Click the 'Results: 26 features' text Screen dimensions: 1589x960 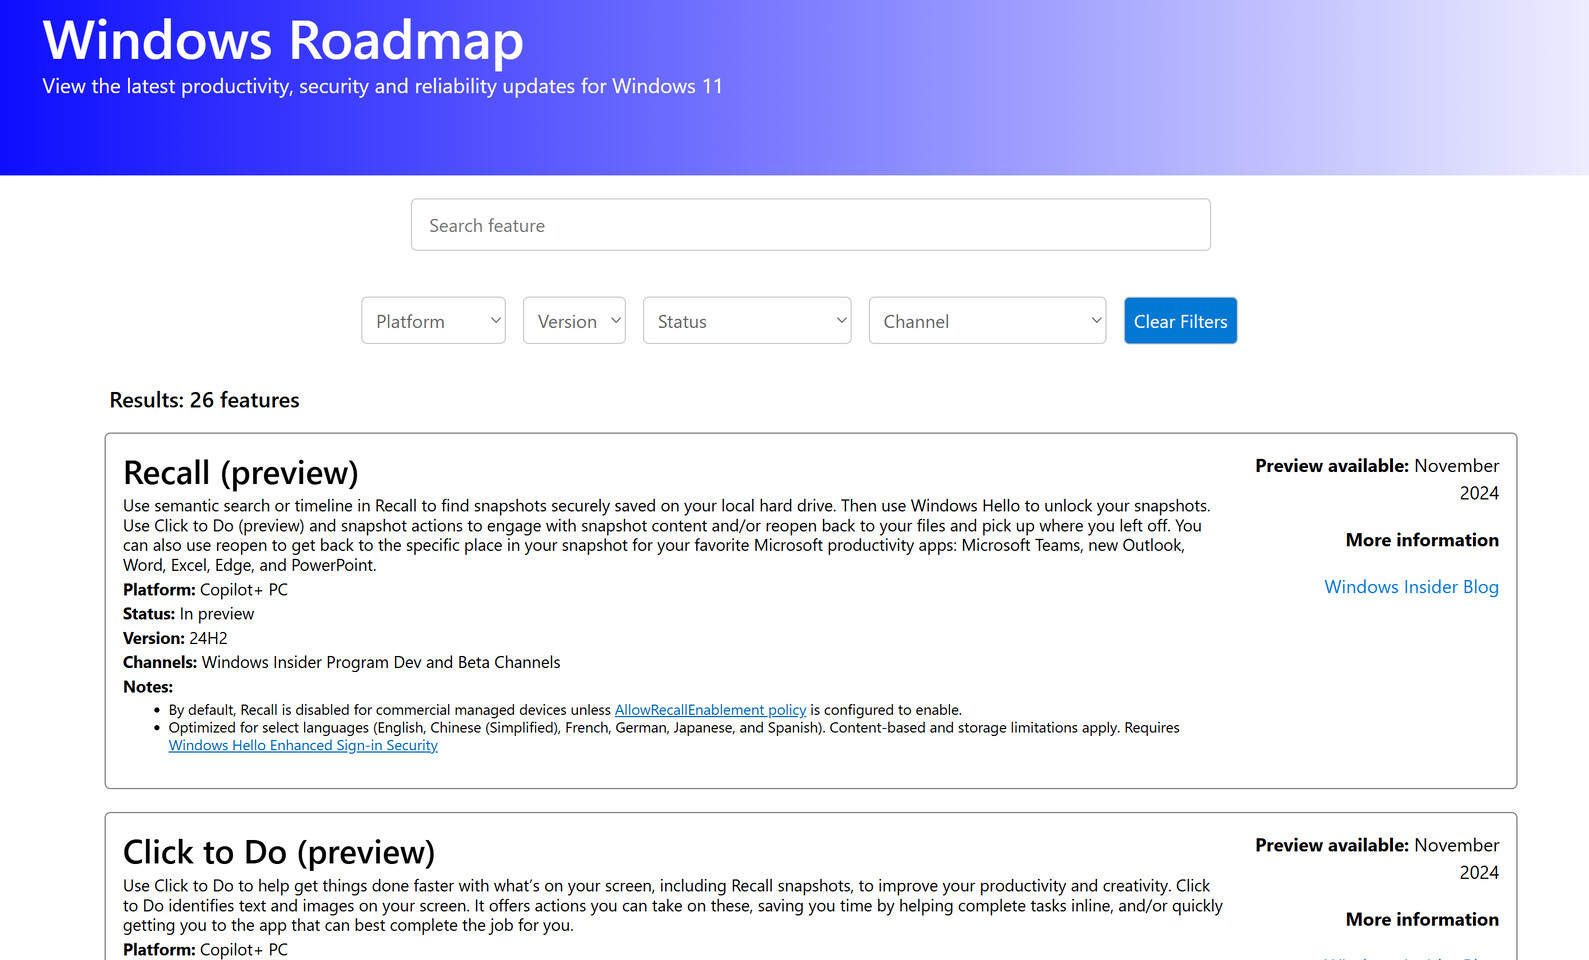tap(204, 400)
